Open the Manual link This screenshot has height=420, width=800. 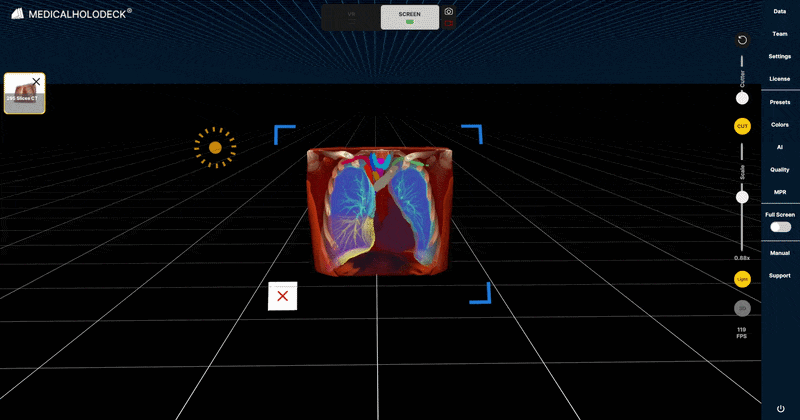(779, 253)
